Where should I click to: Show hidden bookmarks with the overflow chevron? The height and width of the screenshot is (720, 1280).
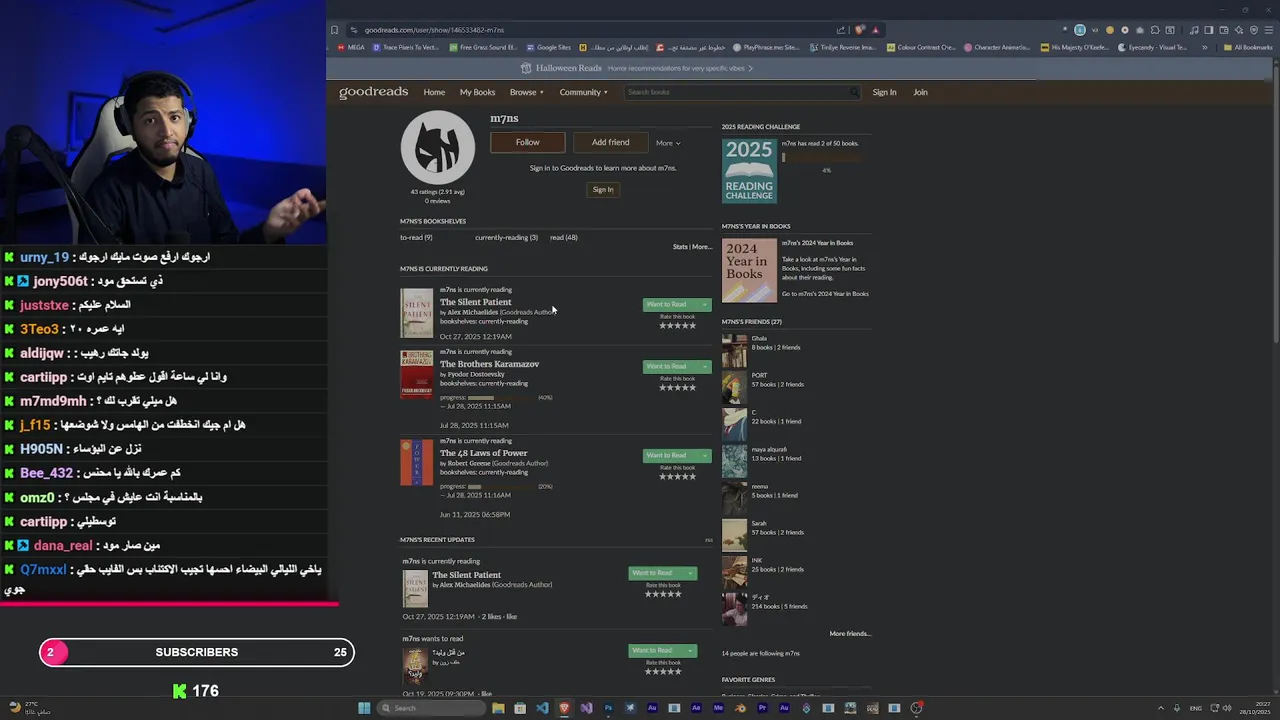click(1204, 47)
